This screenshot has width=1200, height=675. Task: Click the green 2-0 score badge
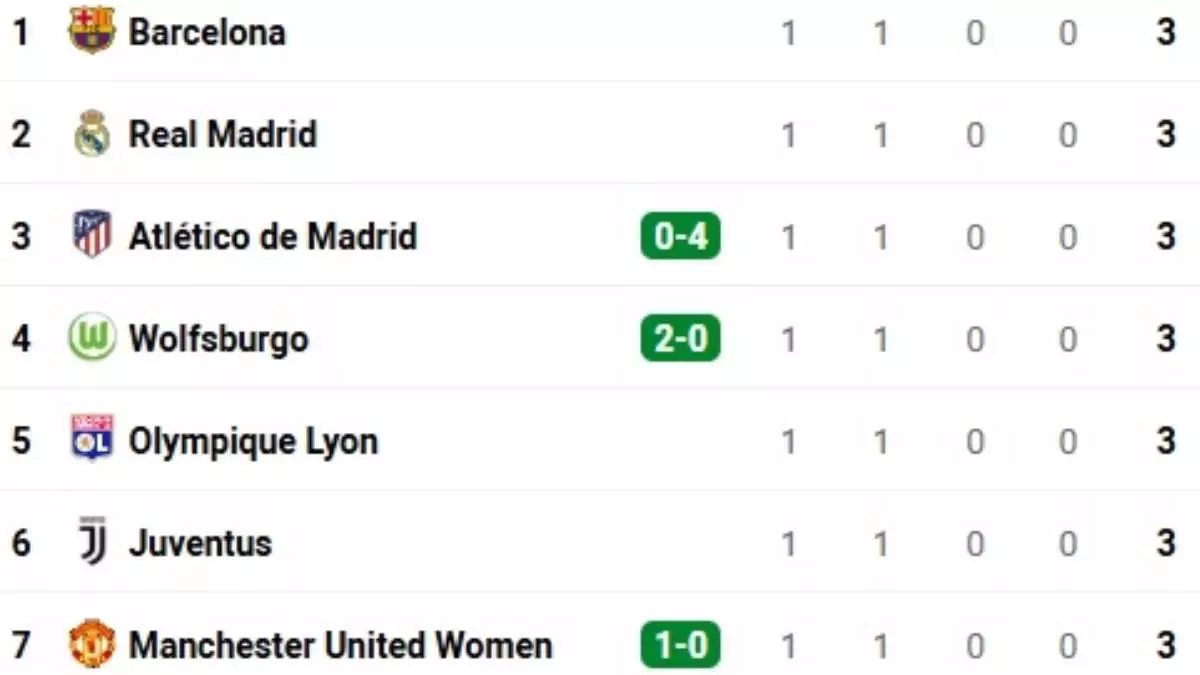(679, 338)
